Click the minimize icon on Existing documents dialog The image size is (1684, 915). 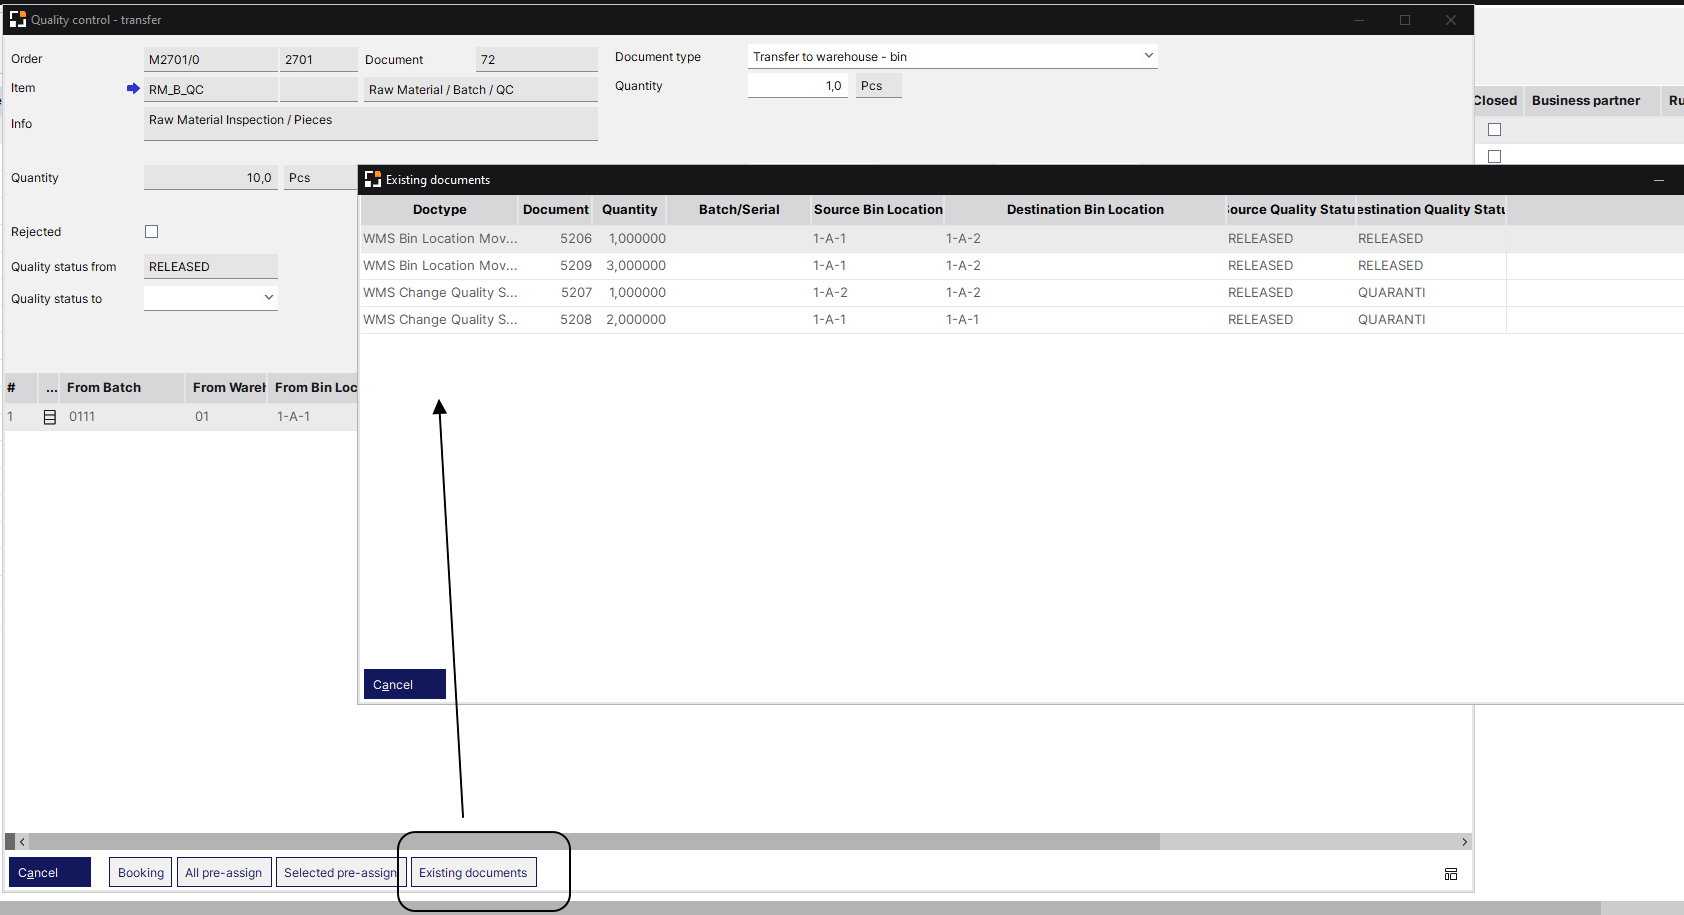tap(1659, 180)
